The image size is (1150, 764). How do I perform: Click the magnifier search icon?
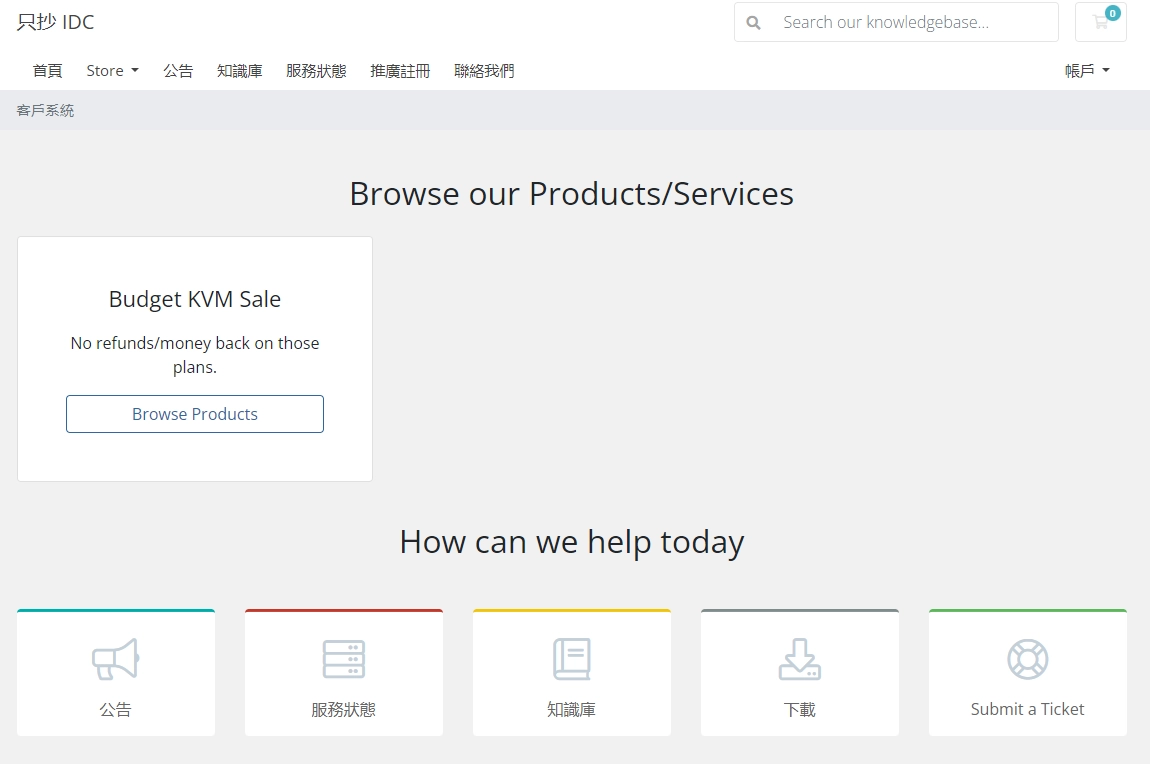click(x=754, y=22)
